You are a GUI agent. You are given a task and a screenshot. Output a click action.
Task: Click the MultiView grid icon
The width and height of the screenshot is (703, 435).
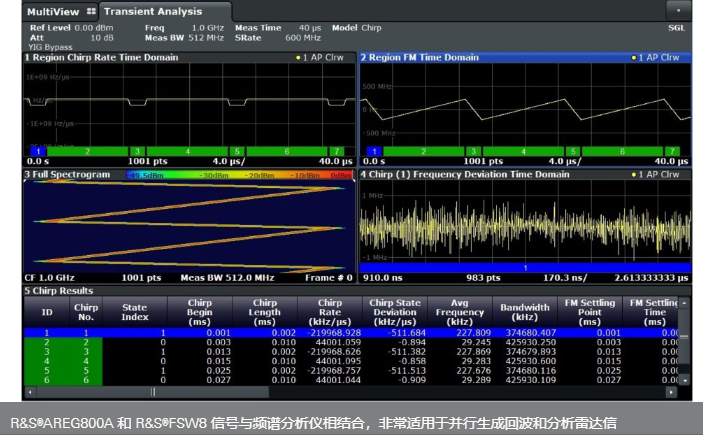pyautogui.click(x=91, y=12)
